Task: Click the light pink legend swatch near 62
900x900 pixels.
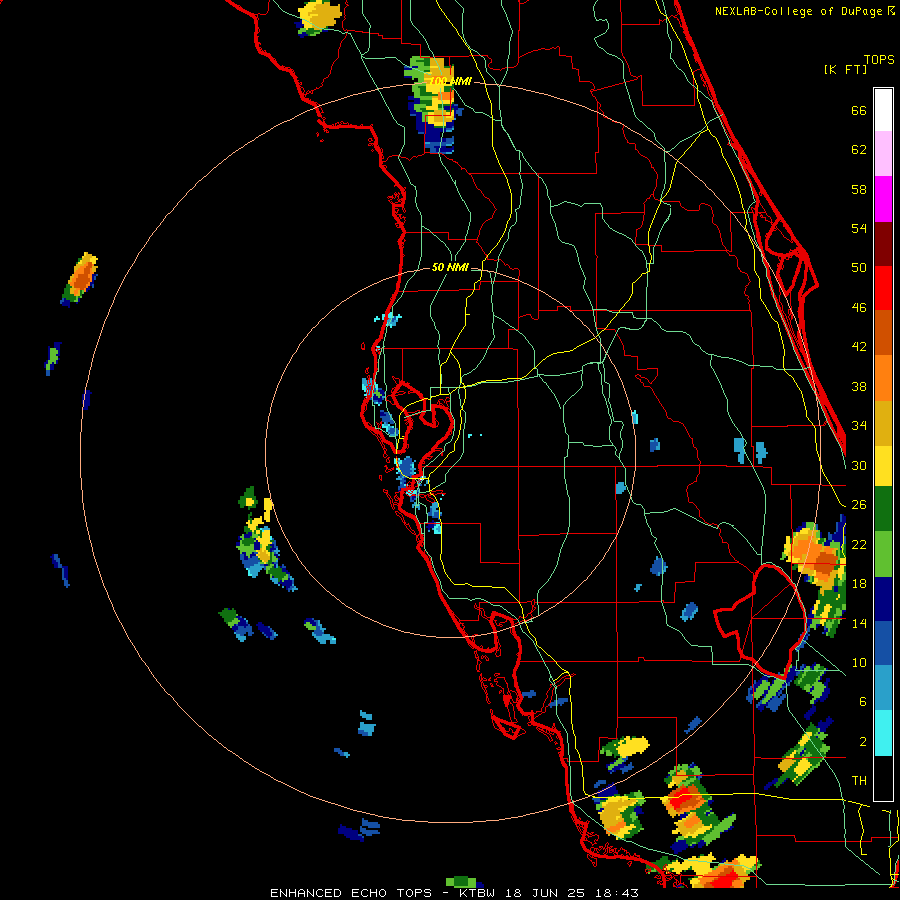Action: (883, 154)
